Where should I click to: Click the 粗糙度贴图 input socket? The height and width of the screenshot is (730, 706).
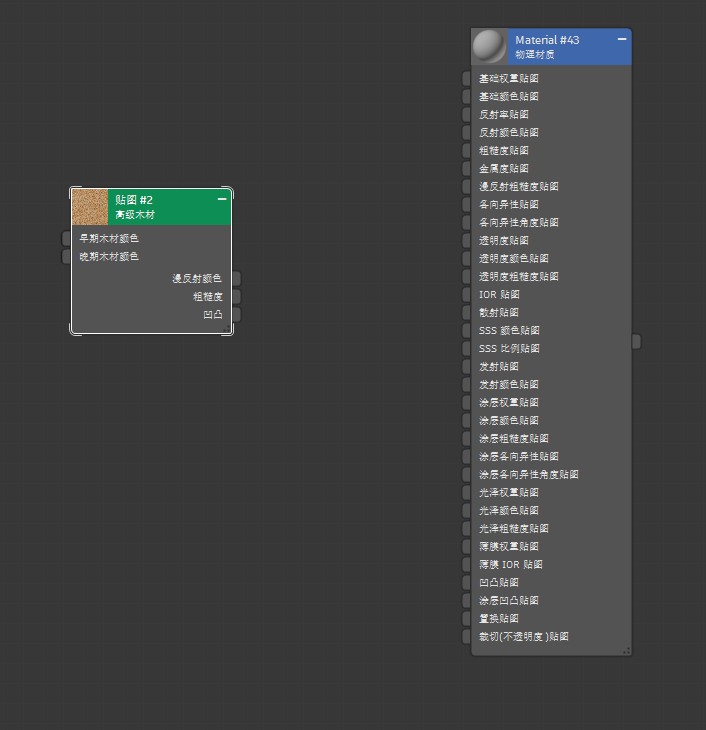point(466,150)
